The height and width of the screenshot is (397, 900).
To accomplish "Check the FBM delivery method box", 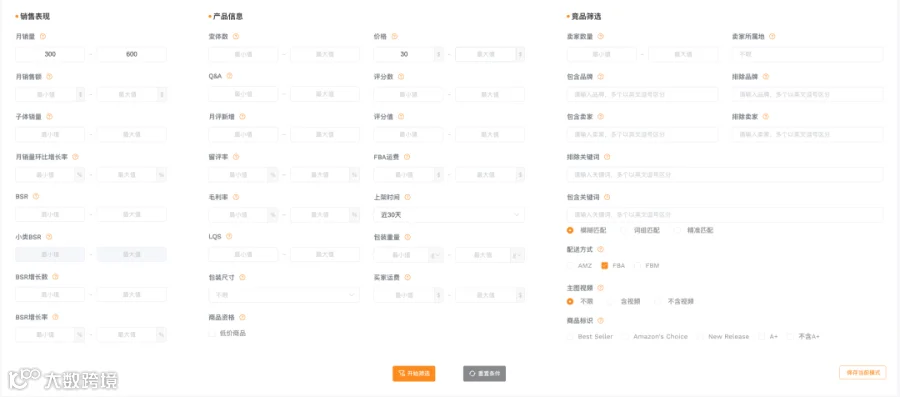I will click(x=638, y=266).
